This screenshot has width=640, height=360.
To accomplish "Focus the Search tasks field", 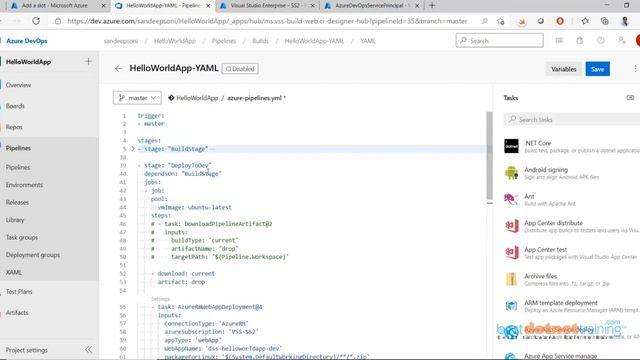I will coord(571,119).
